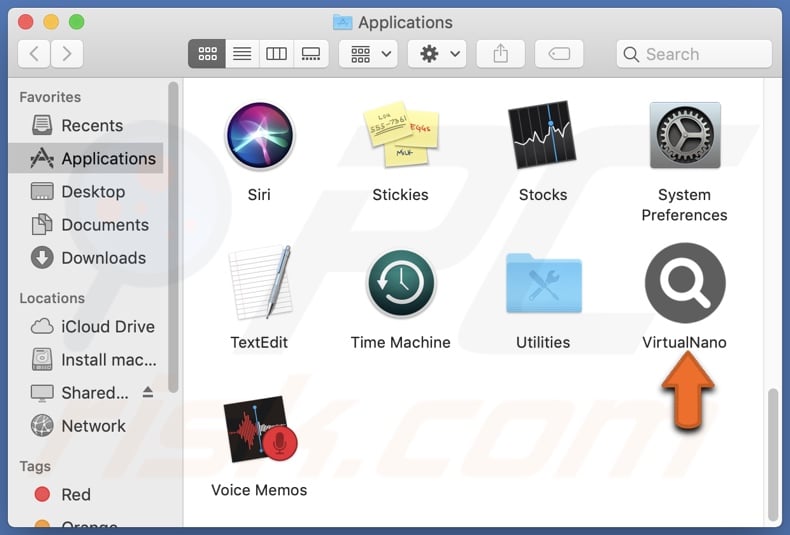Screen dimensions: 790x535
Task: Click the "Voice Memos" label
Action: pos(259,490)
